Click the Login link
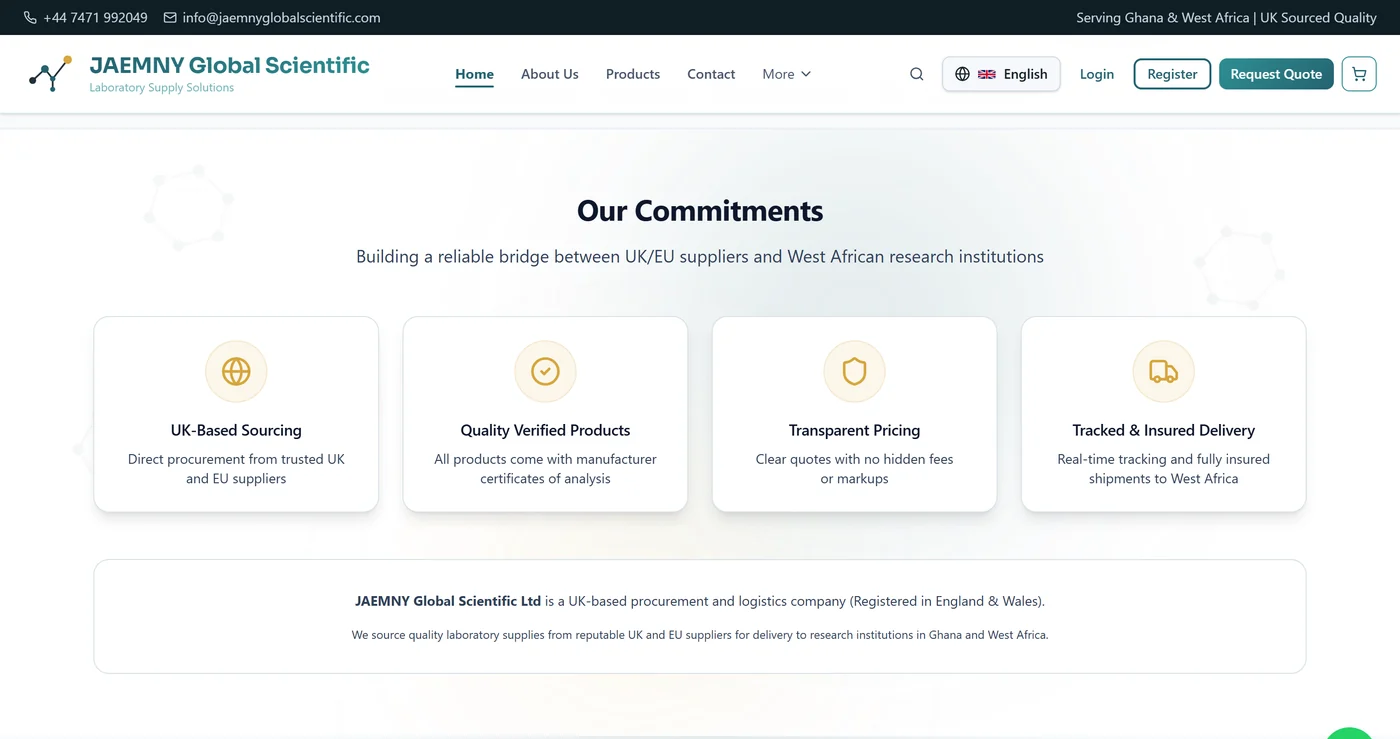This screenshot has width=1400, height=739. tap(1097, 74)
